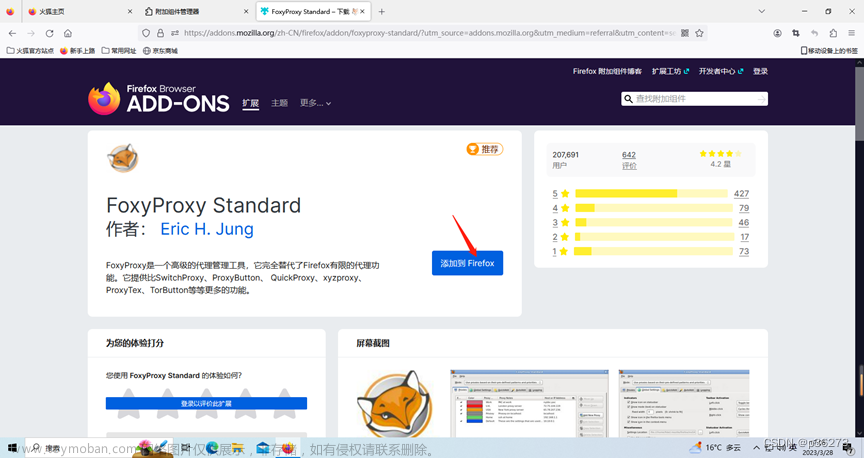
Task: Close the 火狐主页 browser tab
Action: pos(130,12)
